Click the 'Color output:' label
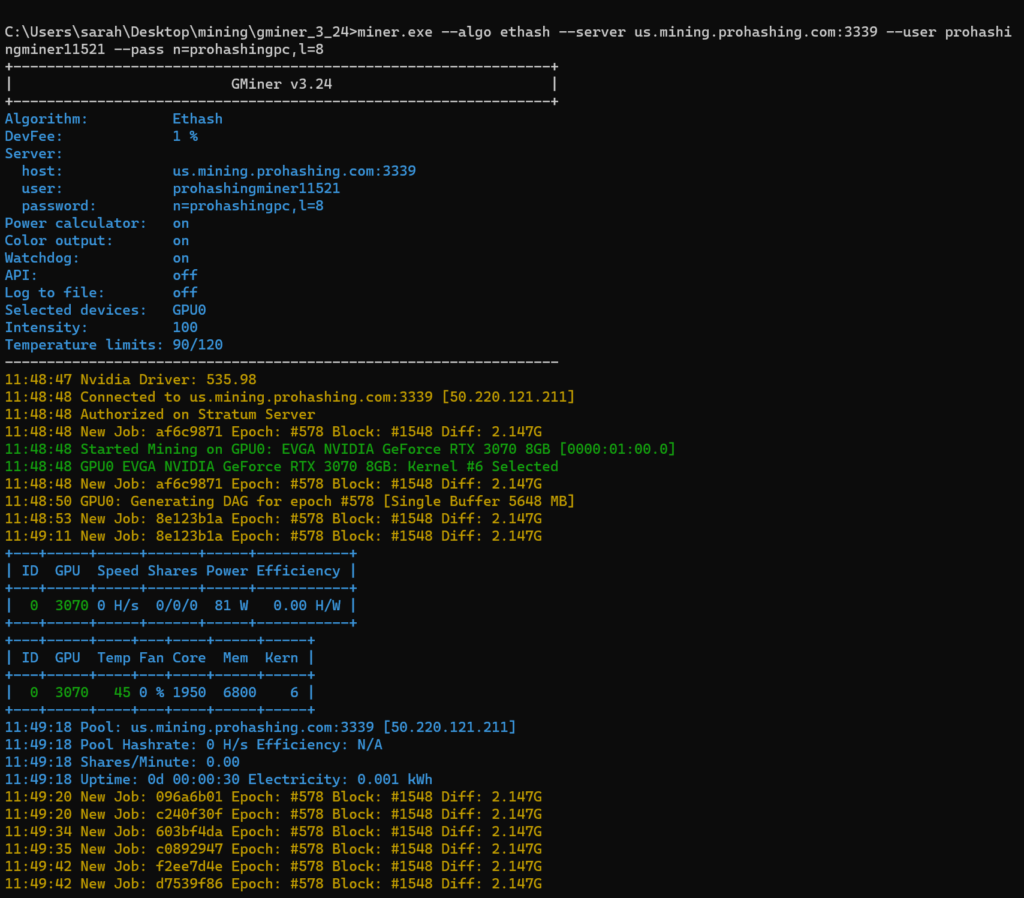 click(x=59, y=240)
